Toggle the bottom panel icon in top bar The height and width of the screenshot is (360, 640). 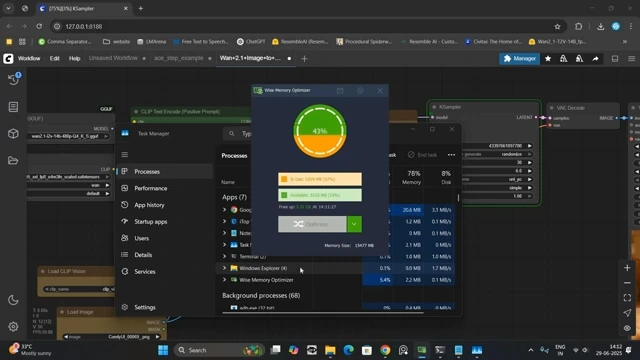615,59
